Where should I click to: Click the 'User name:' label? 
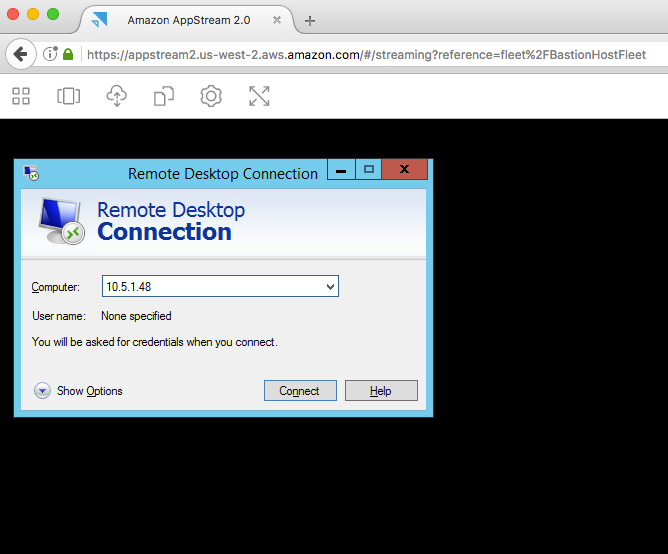[x=59, y=316]
